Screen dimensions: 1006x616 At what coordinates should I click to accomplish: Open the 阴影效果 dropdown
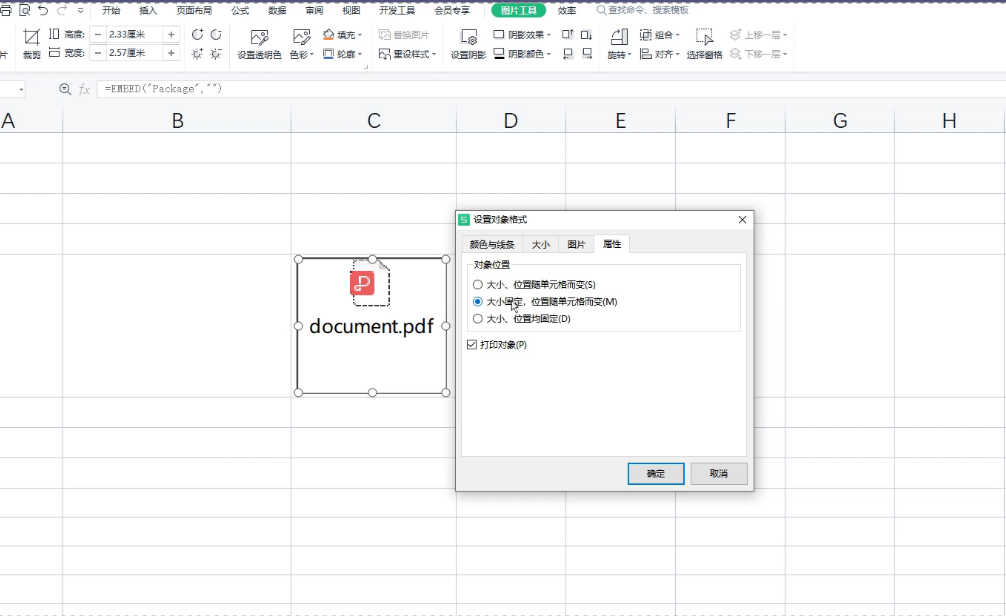pyautogui.click(x=521, y=34)
